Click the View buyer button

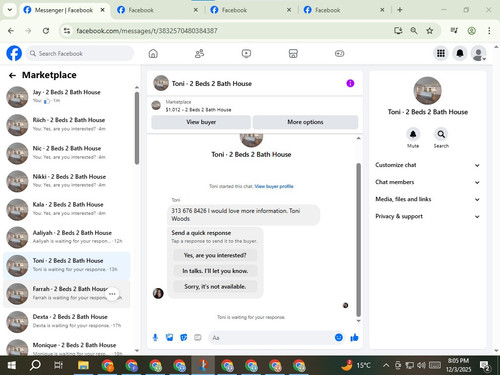[201, 122]
